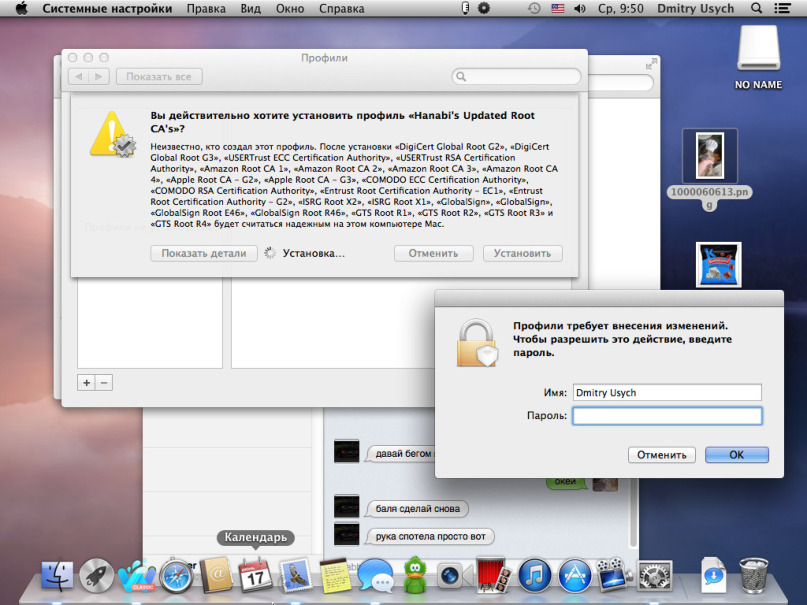Select the blue-red packet image on desktop
Screen dimensions: 807x605
[x=718, y=264]
